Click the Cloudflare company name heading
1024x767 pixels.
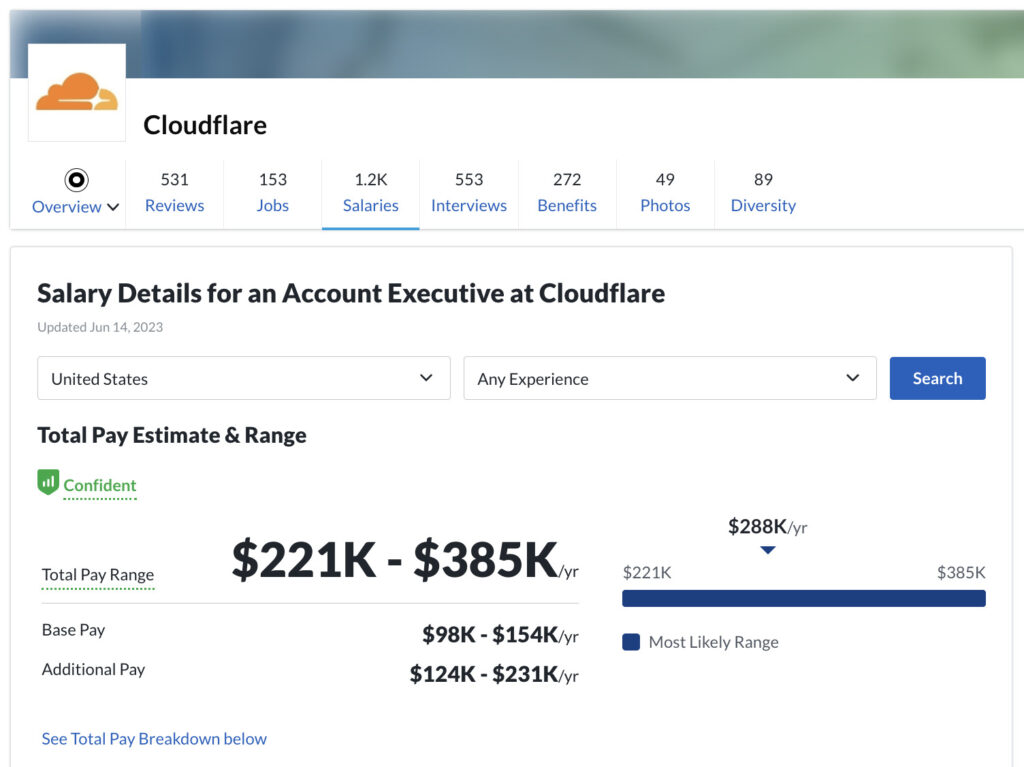coord(205,125)
